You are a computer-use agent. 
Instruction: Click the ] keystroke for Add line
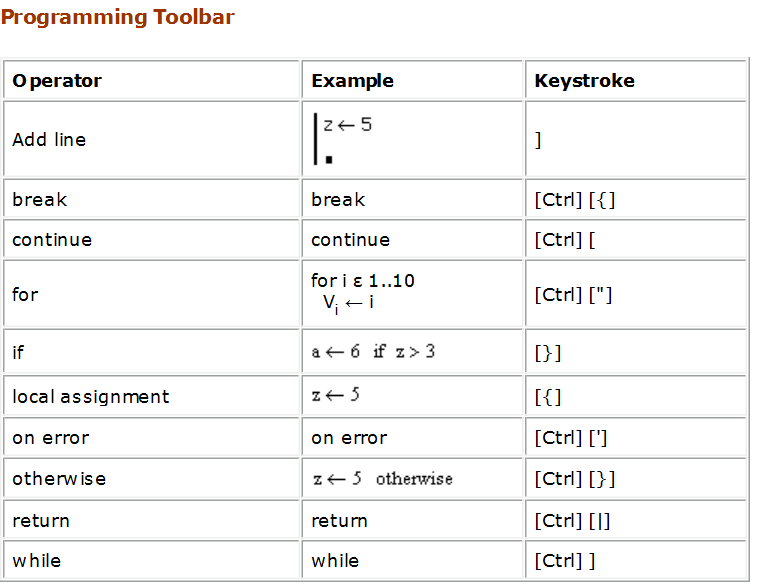coord(538,140)
